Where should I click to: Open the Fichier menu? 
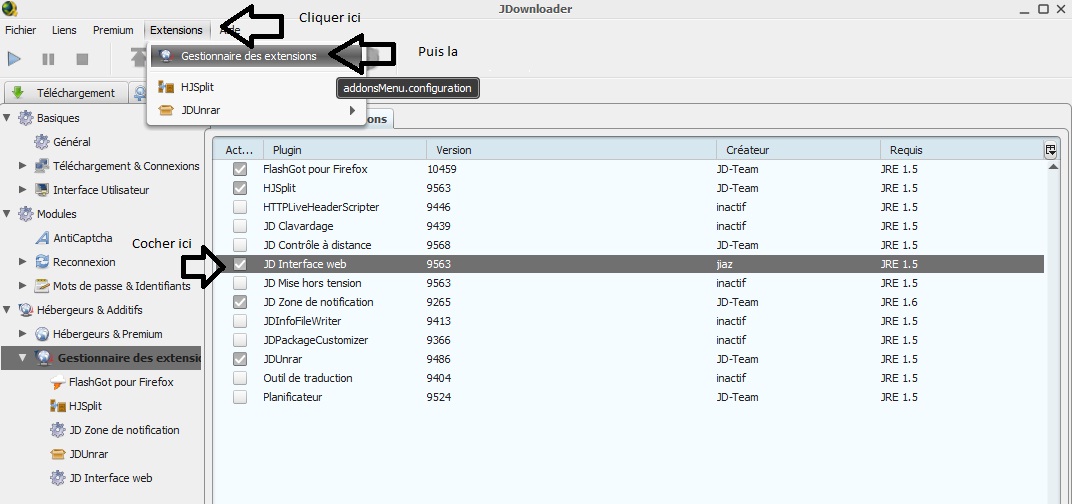point(20,30)
